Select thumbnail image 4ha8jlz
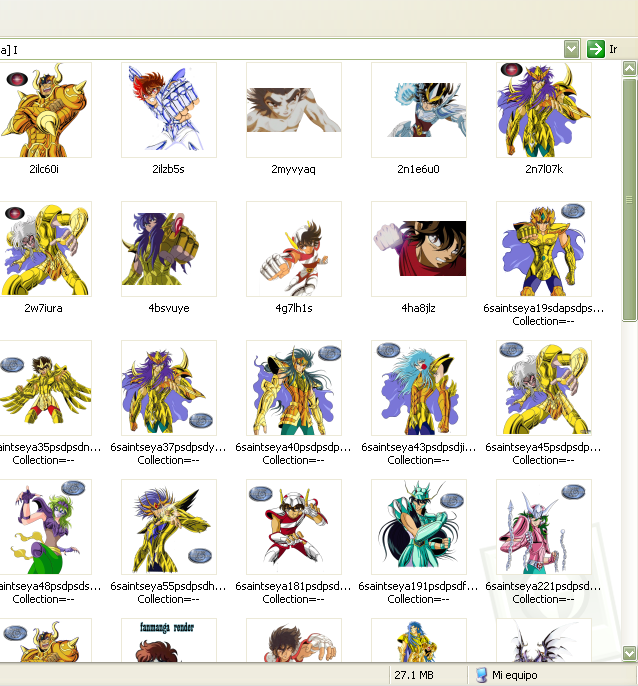Screen dimensions: 638x686 [x=419, y=249]
